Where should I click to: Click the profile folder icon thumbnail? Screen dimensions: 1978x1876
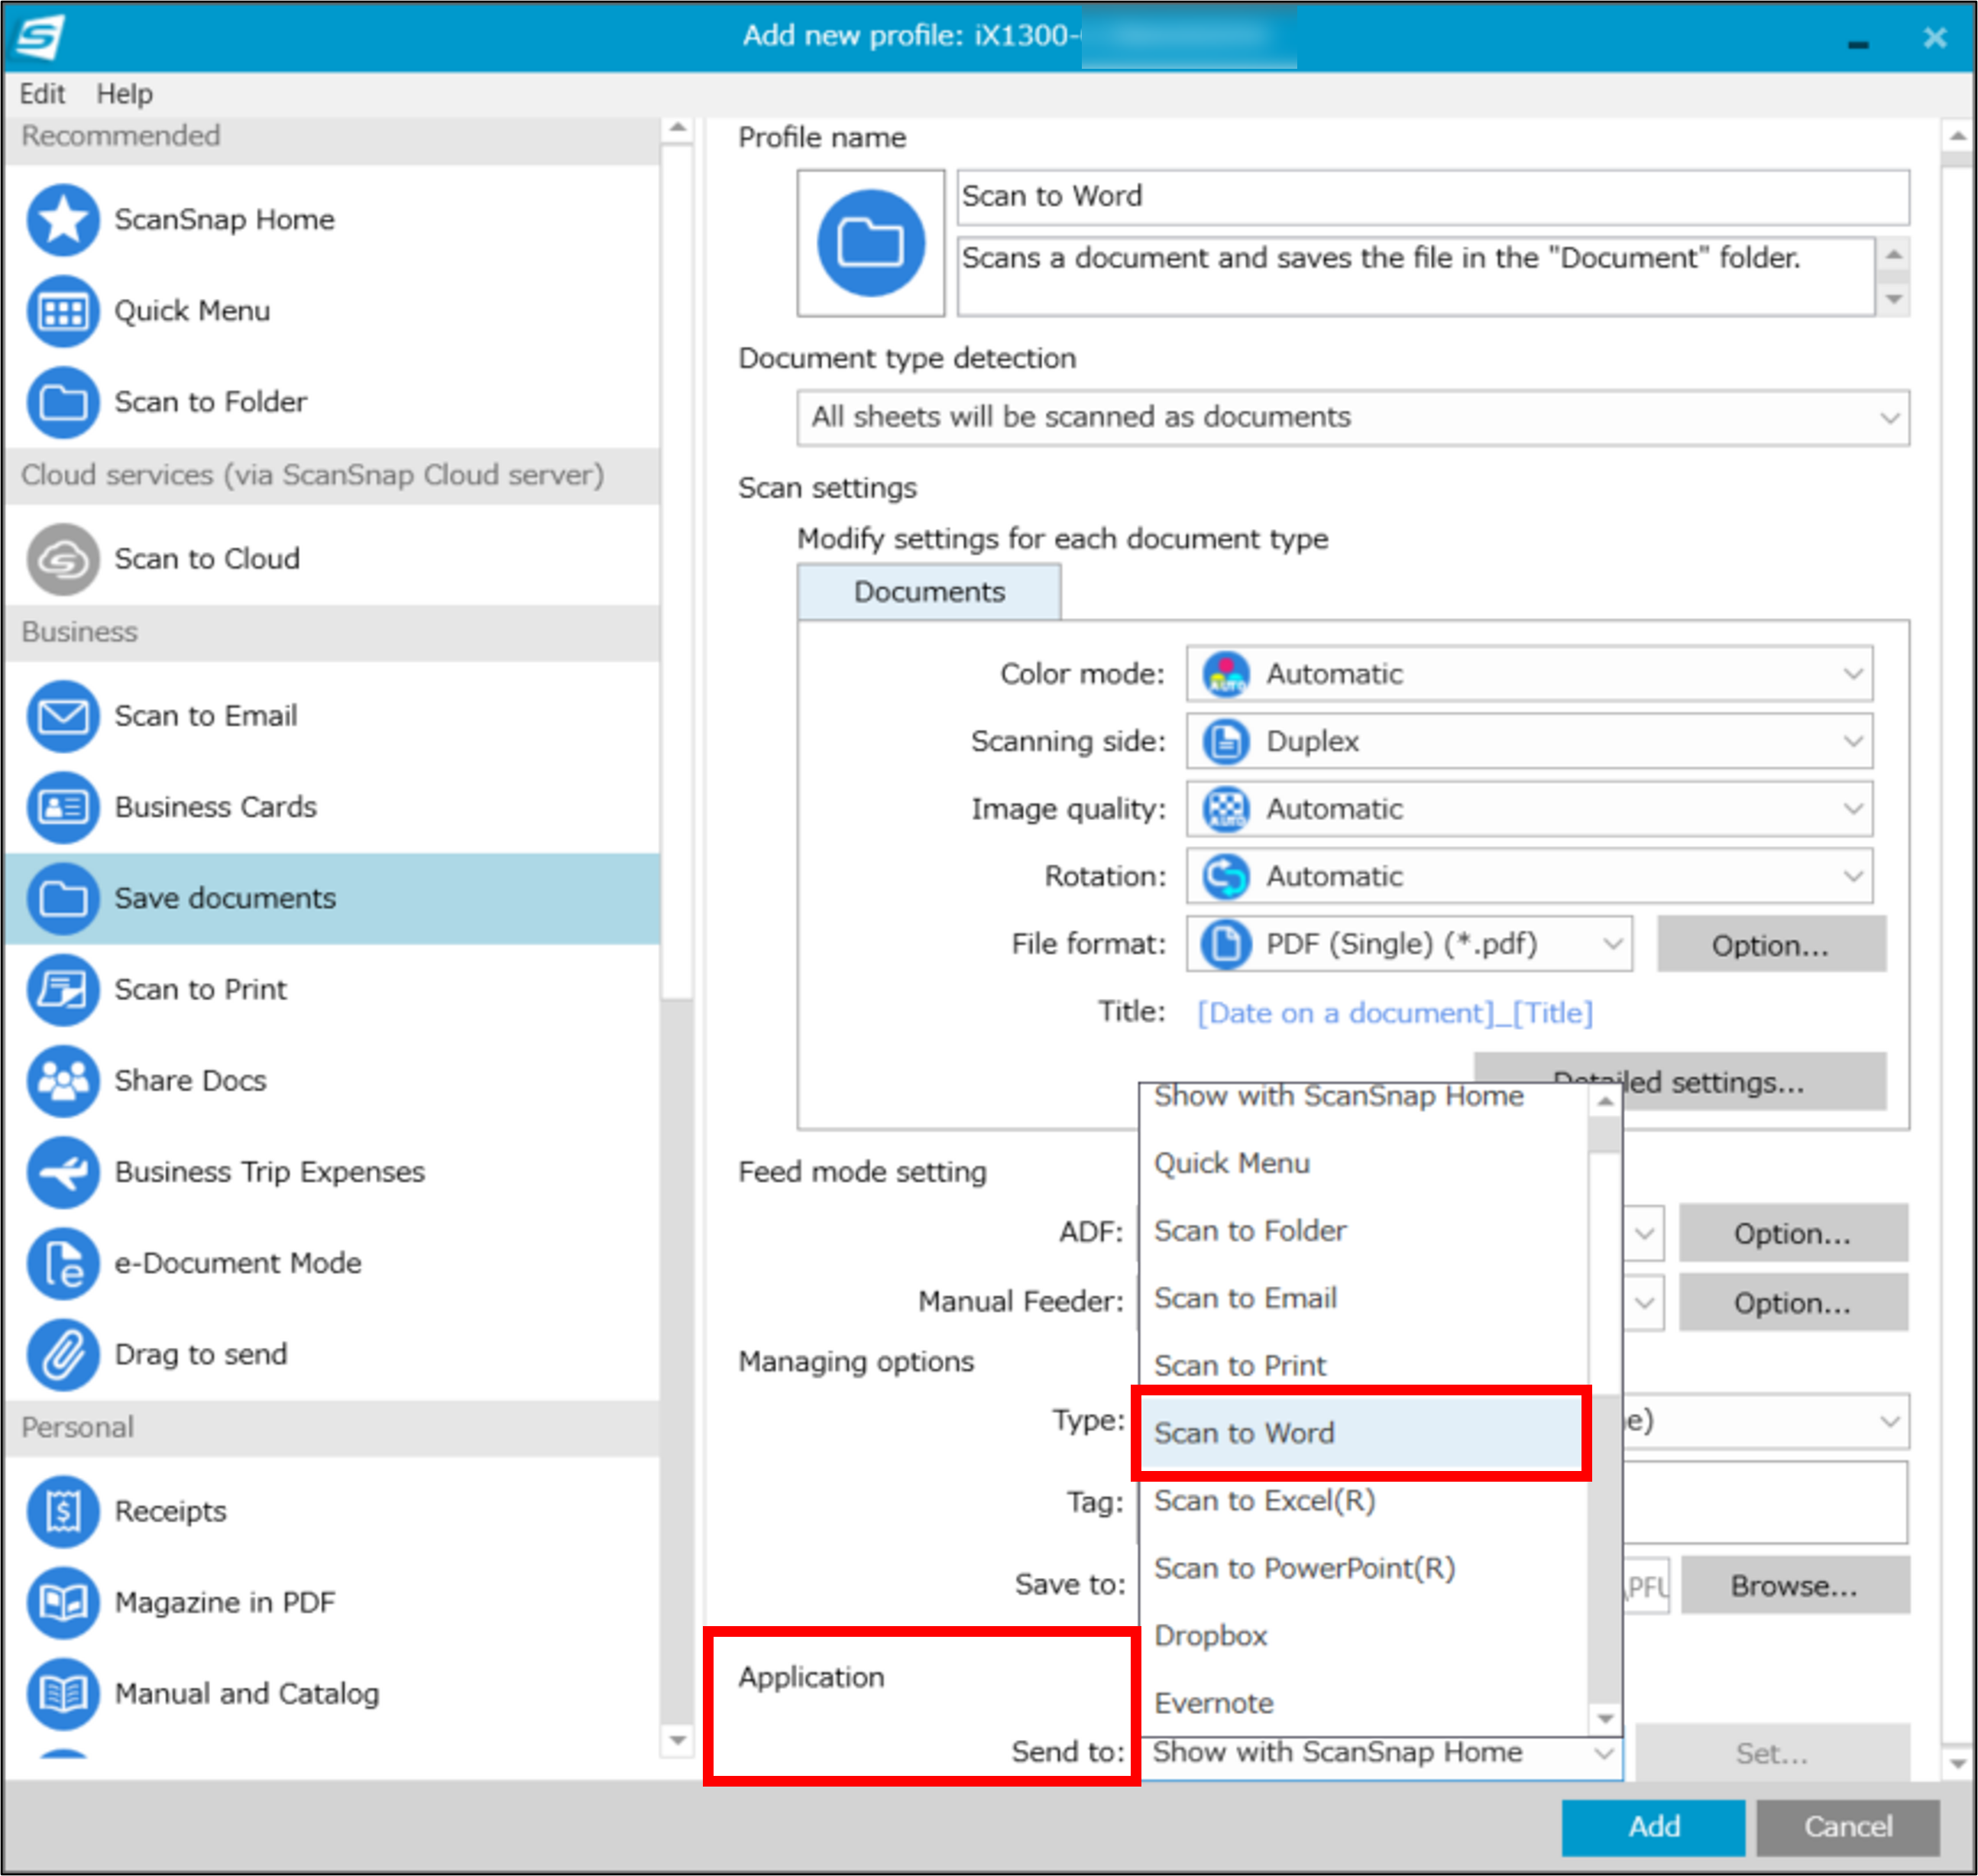(x=870, y=243)
